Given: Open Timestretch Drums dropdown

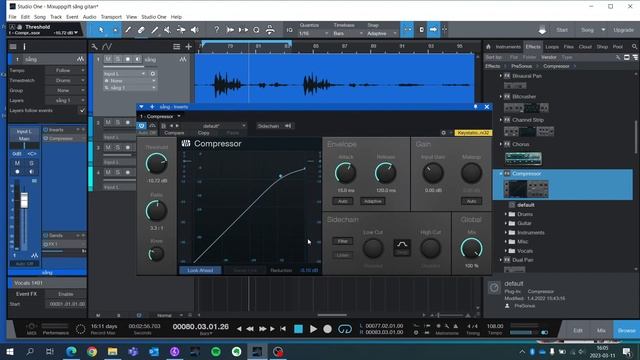Looking at the screenshot, I should [x=65, y=80].
